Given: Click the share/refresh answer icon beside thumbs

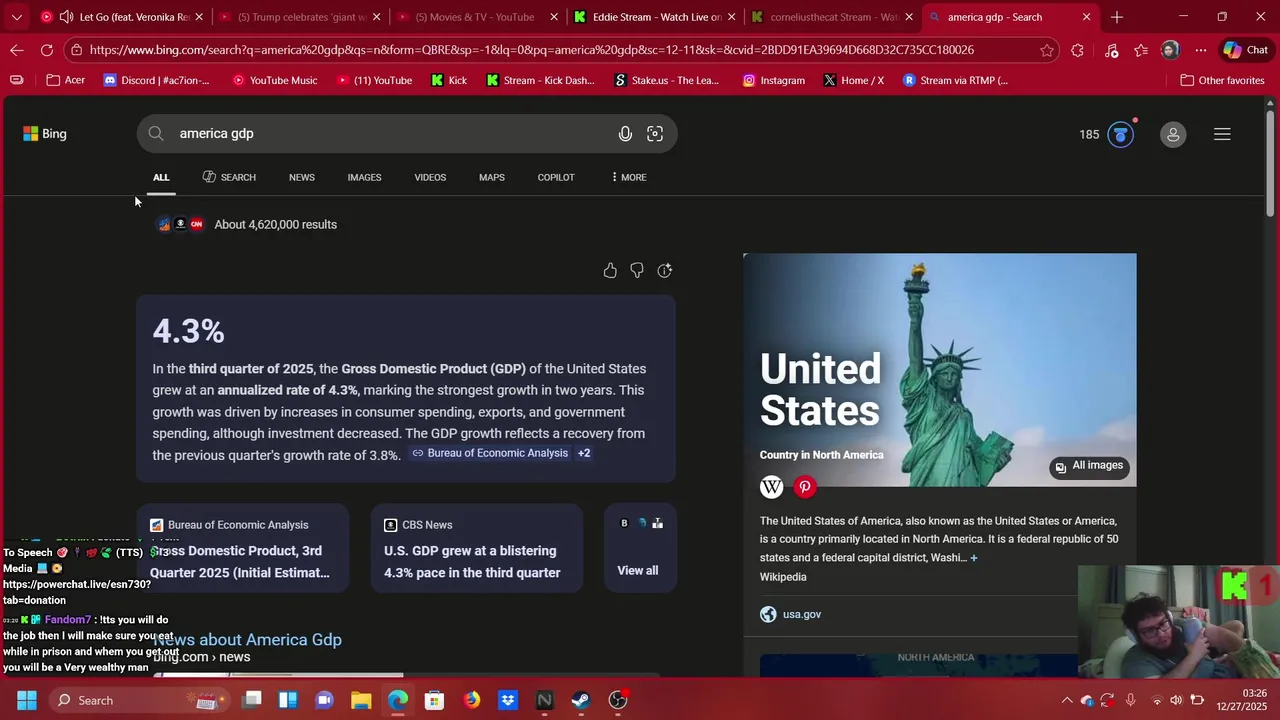Looking at the screenshot, I should (665, 270).
